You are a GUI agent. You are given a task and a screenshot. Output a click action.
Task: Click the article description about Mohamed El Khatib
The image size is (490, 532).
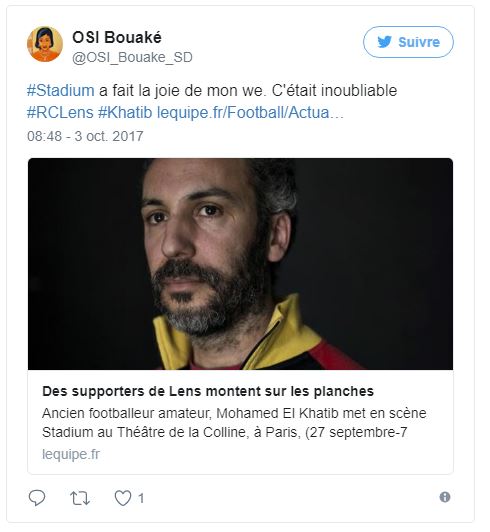(x=234, y=422)
